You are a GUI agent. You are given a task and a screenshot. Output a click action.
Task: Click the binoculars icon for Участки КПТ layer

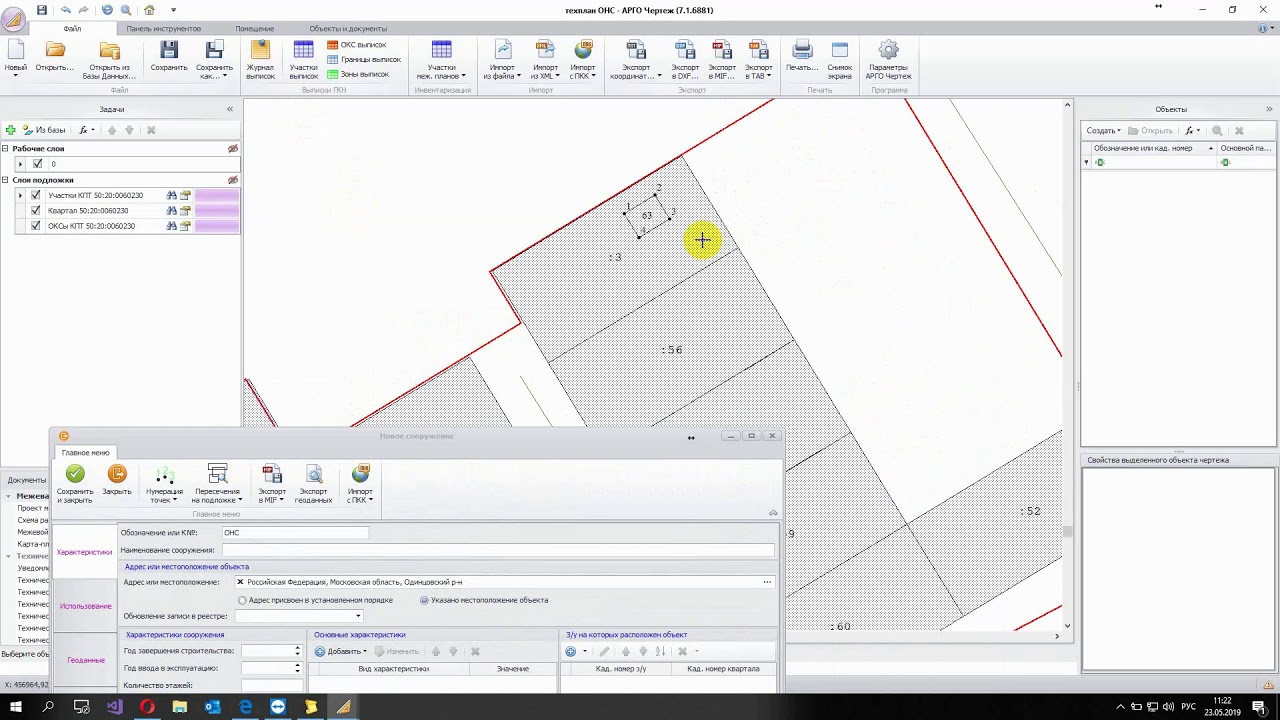[x=171, y=196]
